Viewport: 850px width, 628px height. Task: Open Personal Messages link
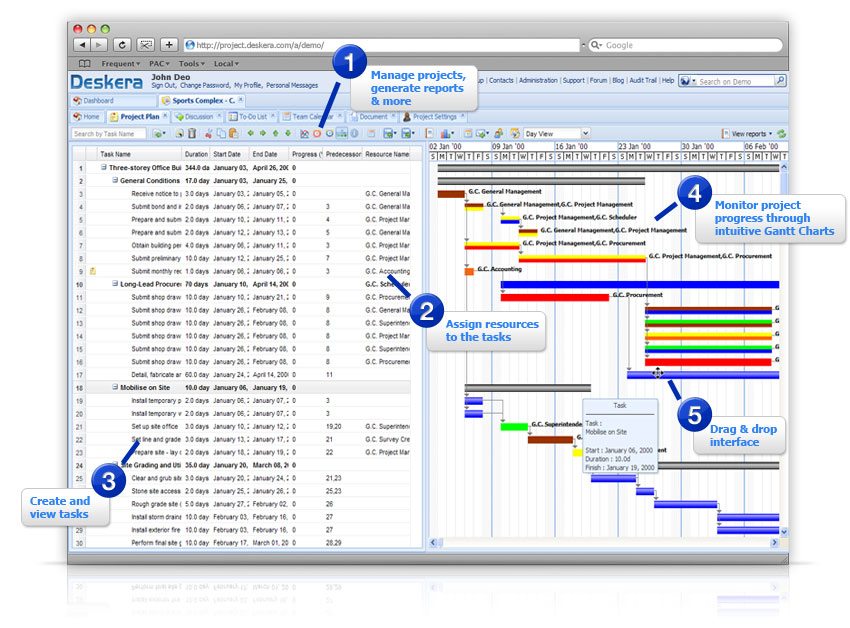tap(292, 86)
